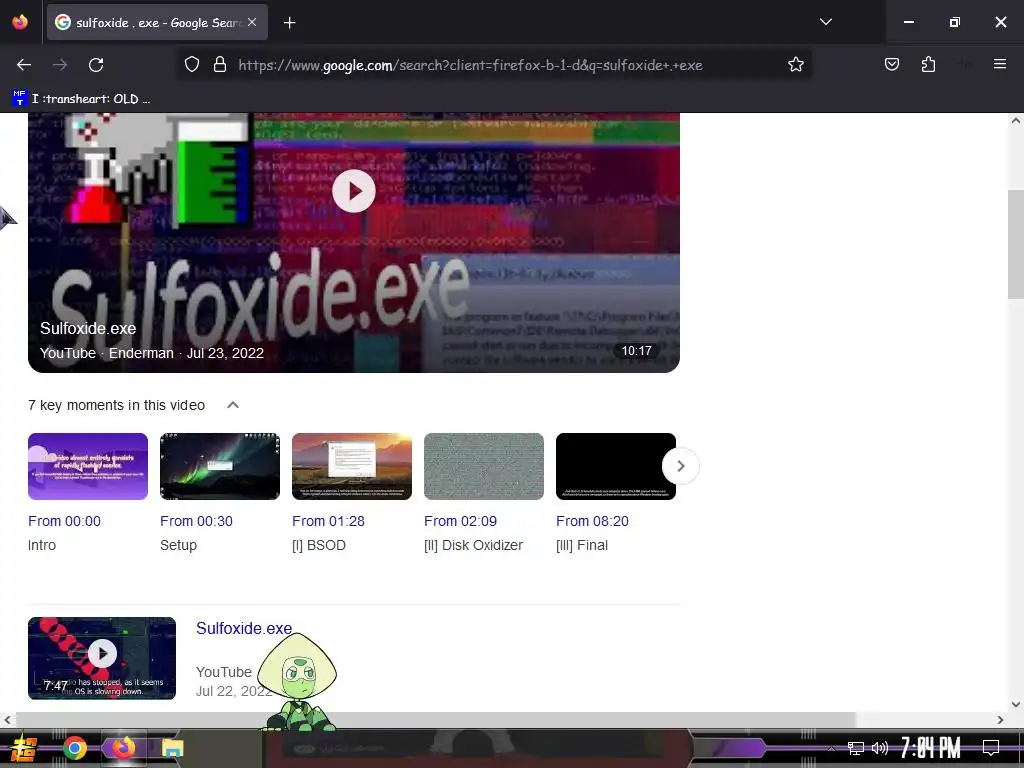Play the Sulfoxide.exe Enderman video
The width and height of the screenshot is (1024, 768).
coord(354,191)
